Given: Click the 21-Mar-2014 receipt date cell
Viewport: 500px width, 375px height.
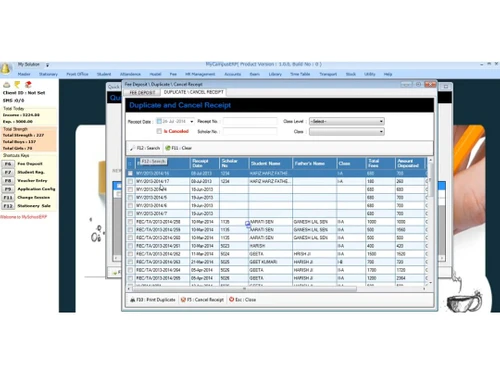Looking at the screenshot, I should click(x=204, y=262).
